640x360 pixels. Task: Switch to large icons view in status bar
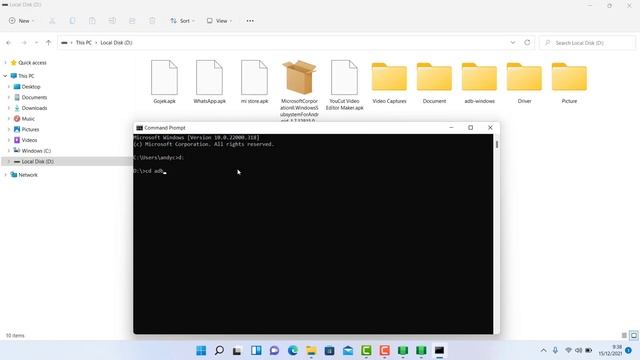pos(633,336)
